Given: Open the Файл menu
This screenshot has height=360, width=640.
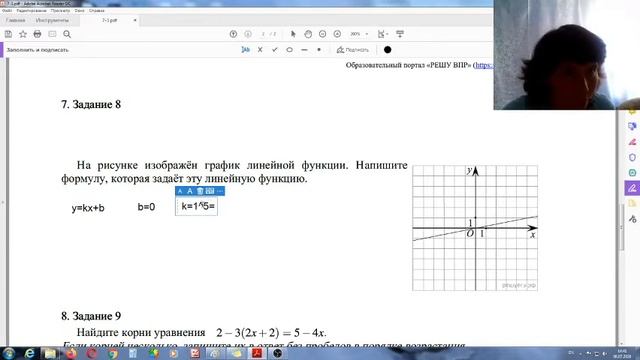Looking at the screenshot, I should [7, 11].
